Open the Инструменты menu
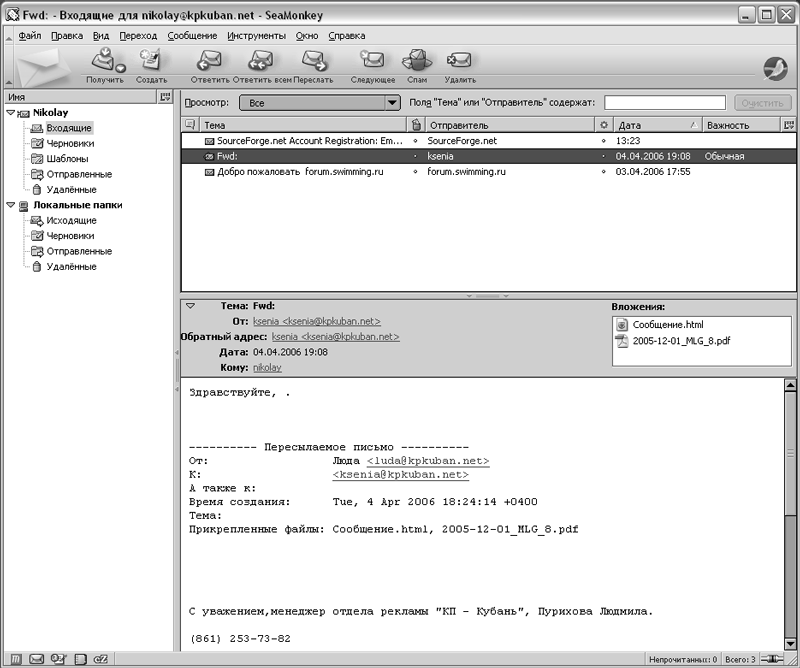This screenshot has width=800, height=668. click(256, 35)
